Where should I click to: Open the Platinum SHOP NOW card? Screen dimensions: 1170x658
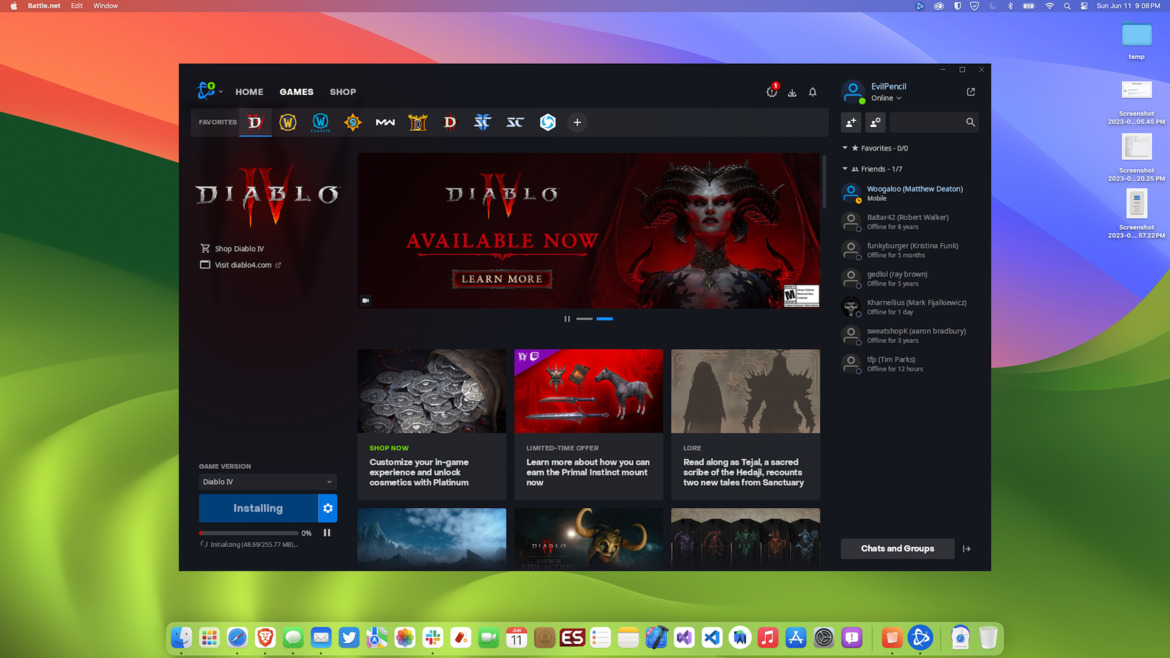tap(431, 424)
